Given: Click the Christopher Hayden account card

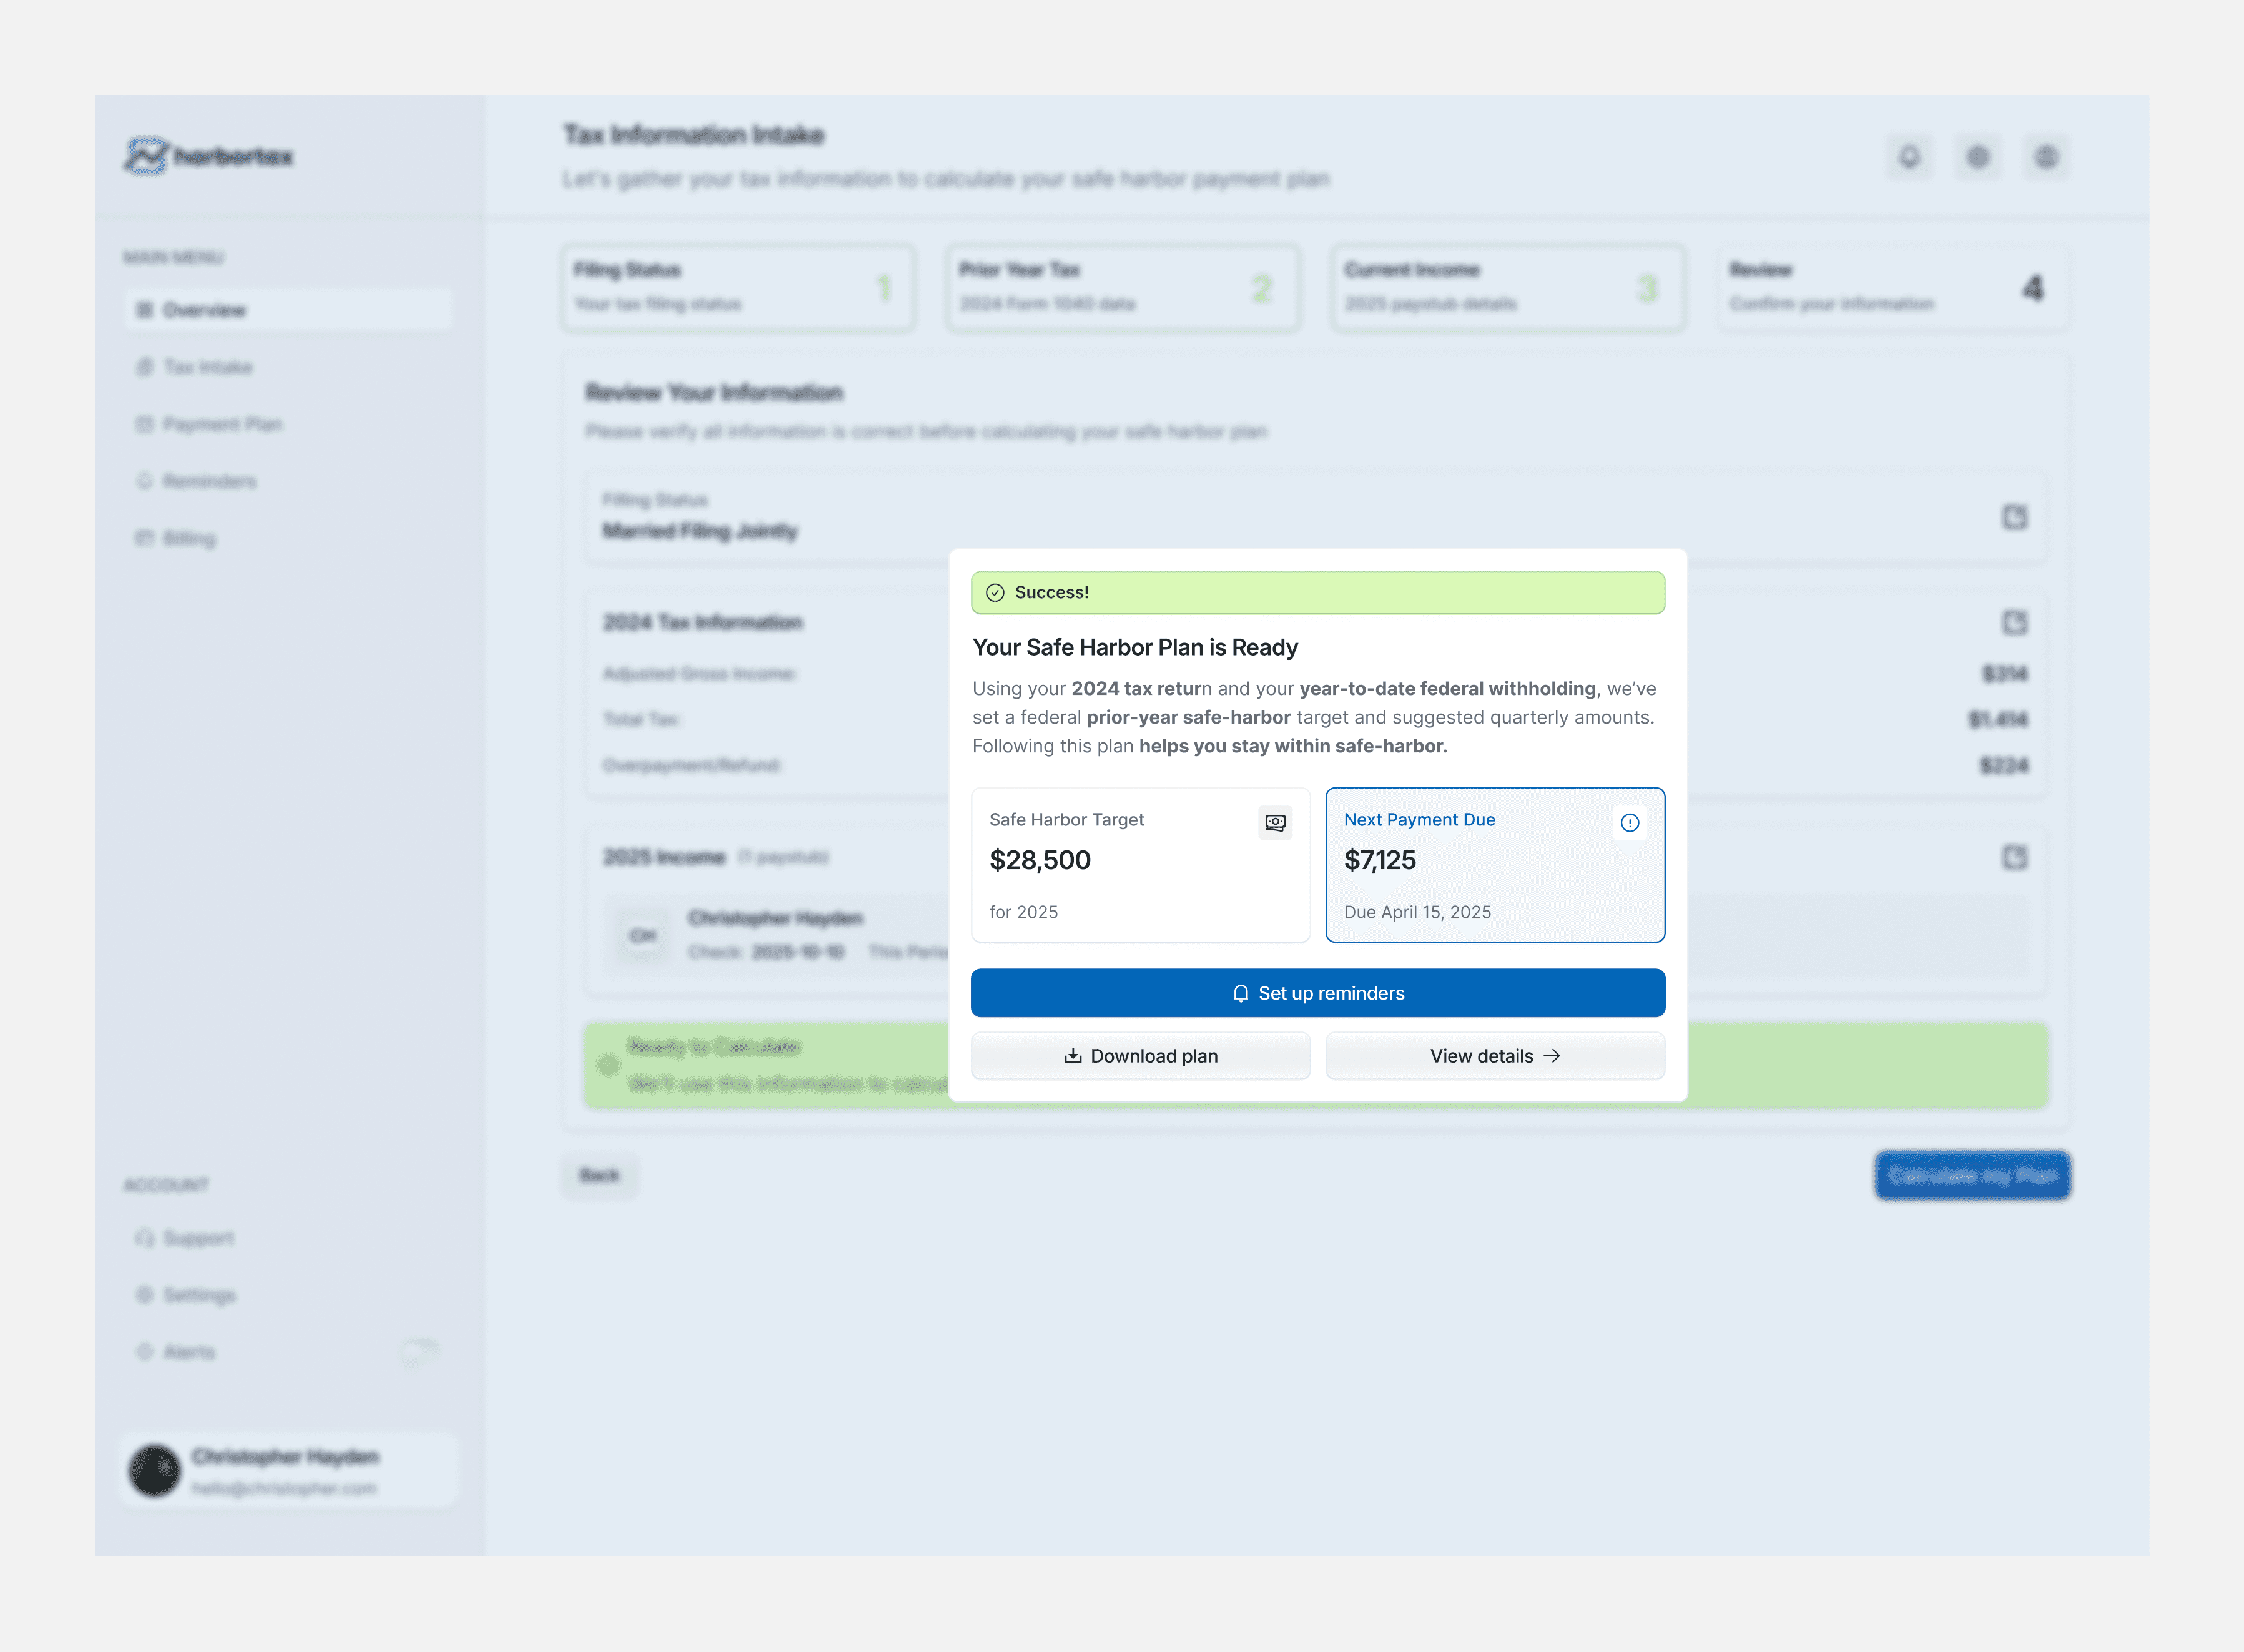Looking at the screenshot, I should (x=289, y=1470).
